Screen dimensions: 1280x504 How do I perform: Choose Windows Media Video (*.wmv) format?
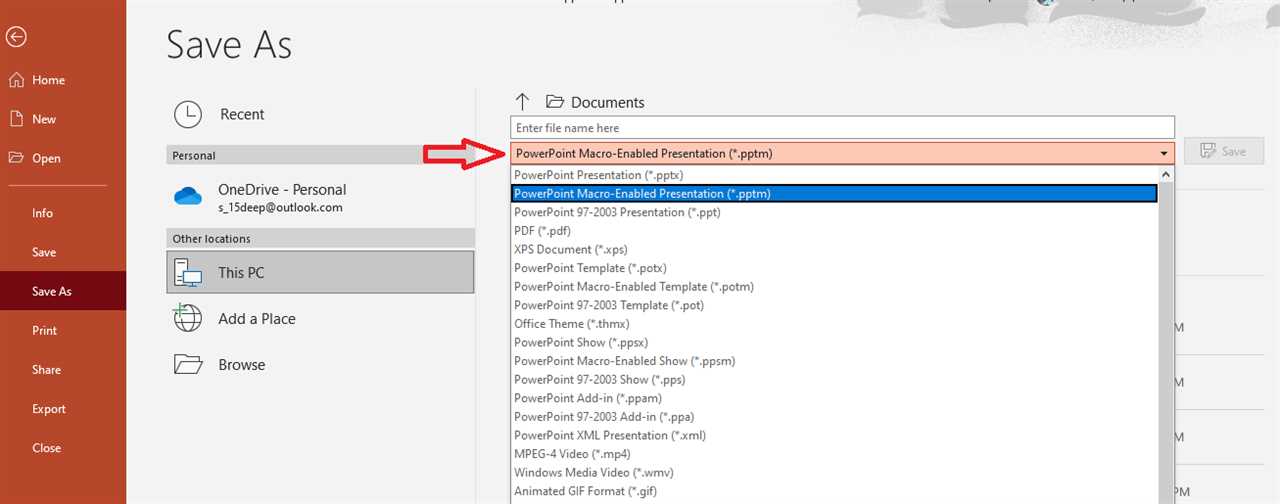[x=833, y=472]
